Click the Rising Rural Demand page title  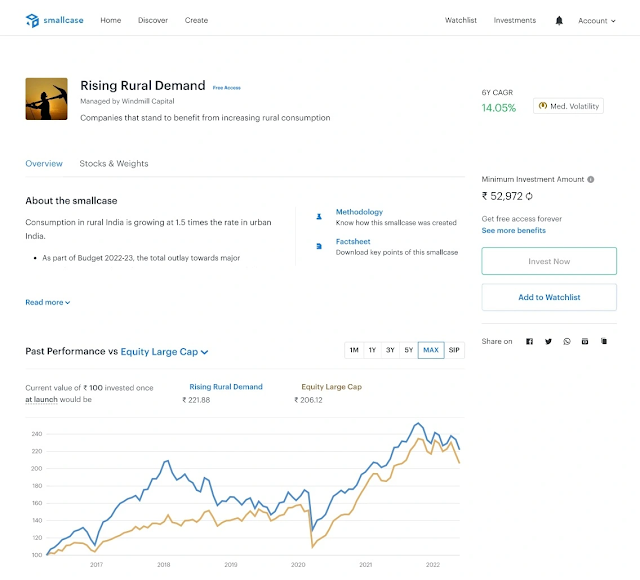[143, 86]
